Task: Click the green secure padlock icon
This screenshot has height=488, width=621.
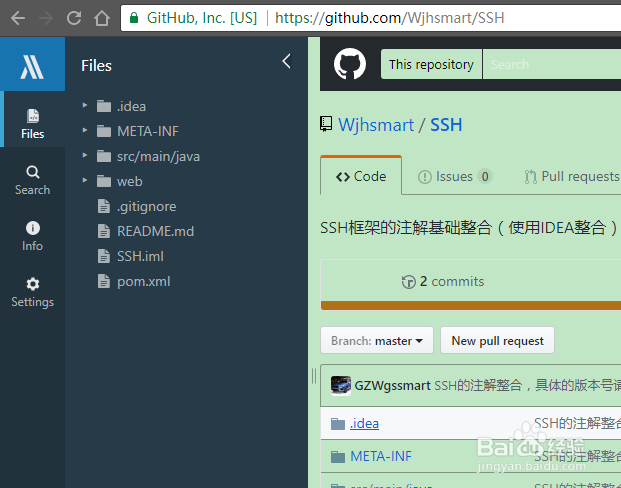Action: pyautogui.click(x=134, y=18)
